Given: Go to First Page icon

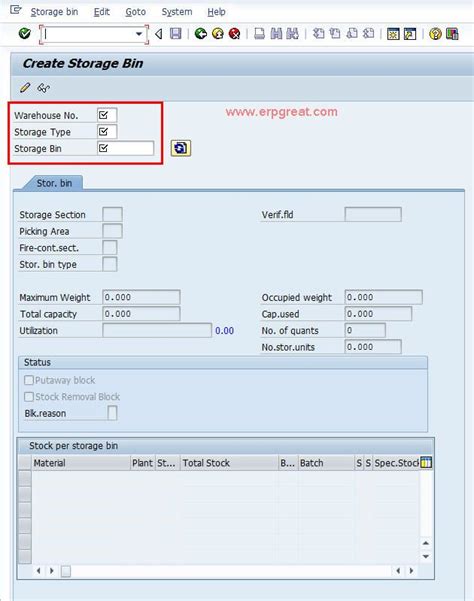Looking at the screenshot, I should [x=318, y=34].
